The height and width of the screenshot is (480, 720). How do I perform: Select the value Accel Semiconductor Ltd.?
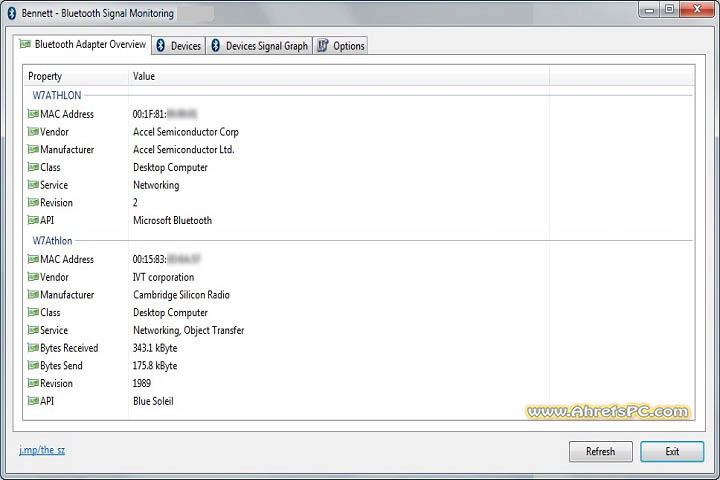[184, 150]
